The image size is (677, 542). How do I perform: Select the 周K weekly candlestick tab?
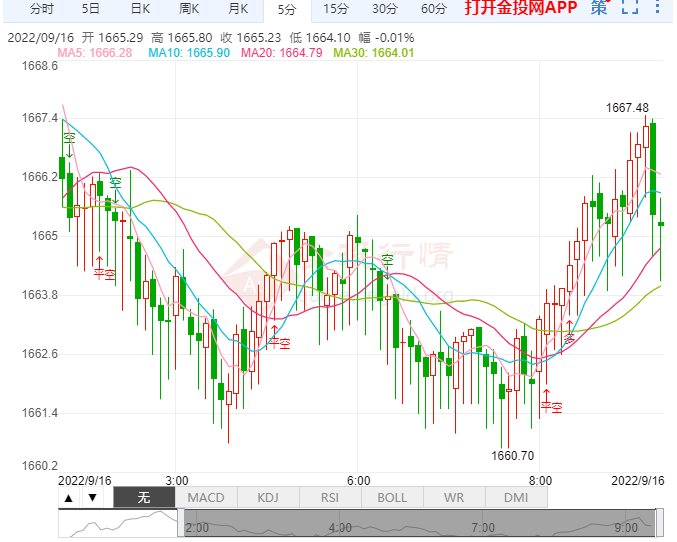tap(189, 9)
